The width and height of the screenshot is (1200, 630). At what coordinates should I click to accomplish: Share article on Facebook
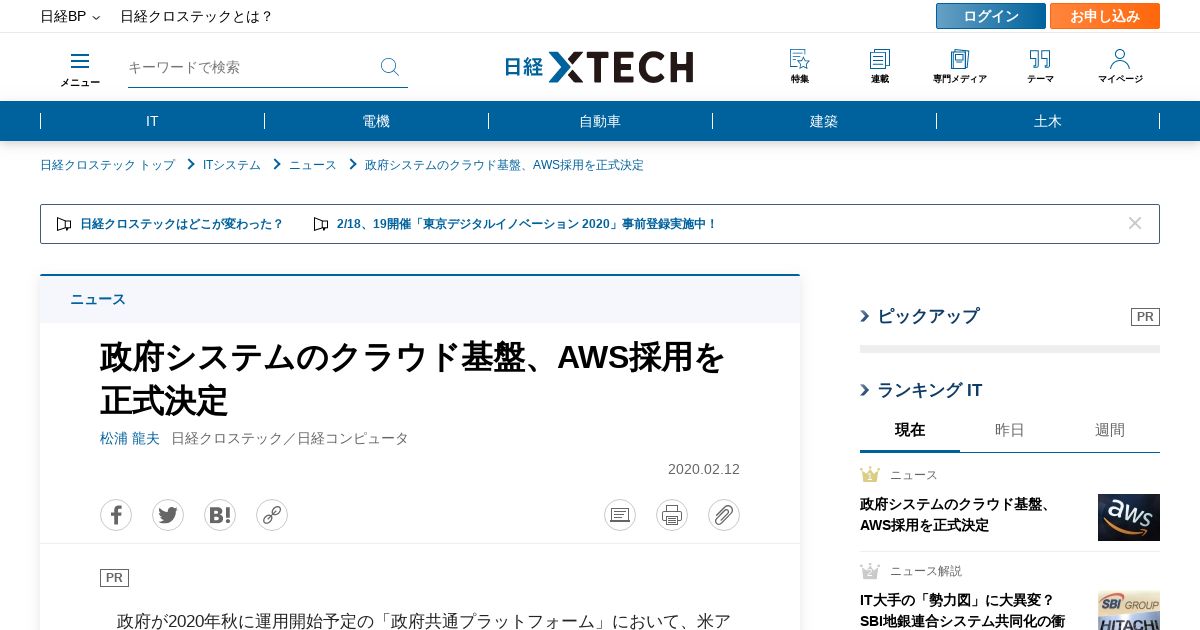(116, 515)
